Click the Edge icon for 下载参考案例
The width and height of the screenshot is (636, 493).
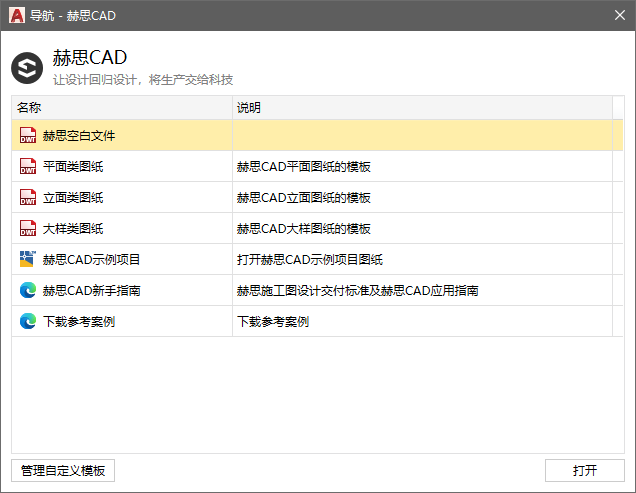[x=28, y=321]
